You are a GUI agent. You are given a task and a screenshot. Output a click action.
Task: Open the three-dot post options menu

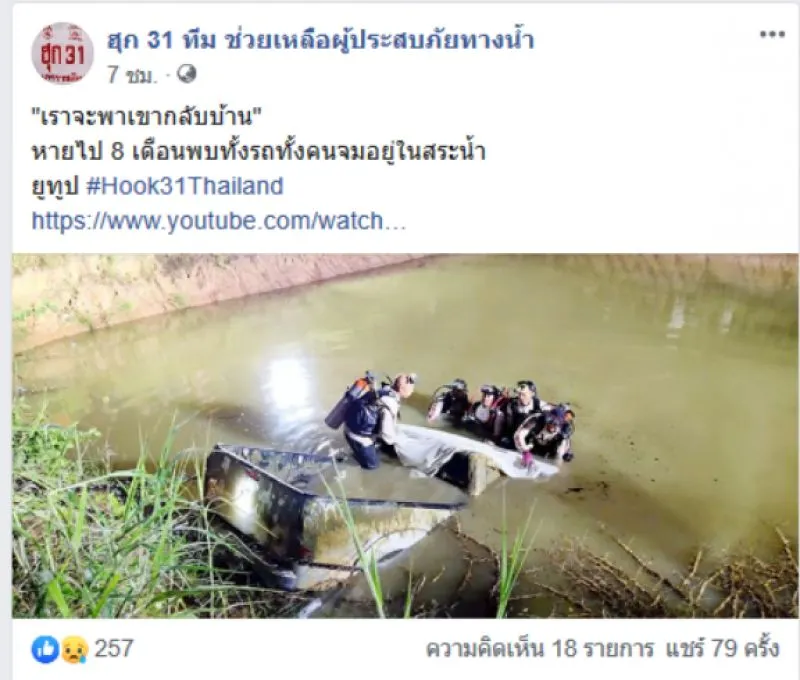click(x=771, y=35)
